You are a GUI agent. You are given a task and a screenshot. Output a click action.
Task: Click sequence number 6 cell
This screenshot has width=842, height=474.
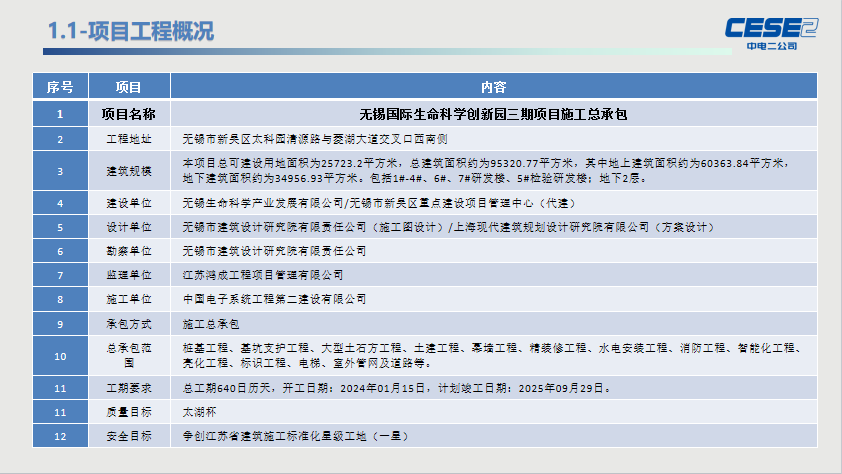pyautogui.click(x=60, y=251)
